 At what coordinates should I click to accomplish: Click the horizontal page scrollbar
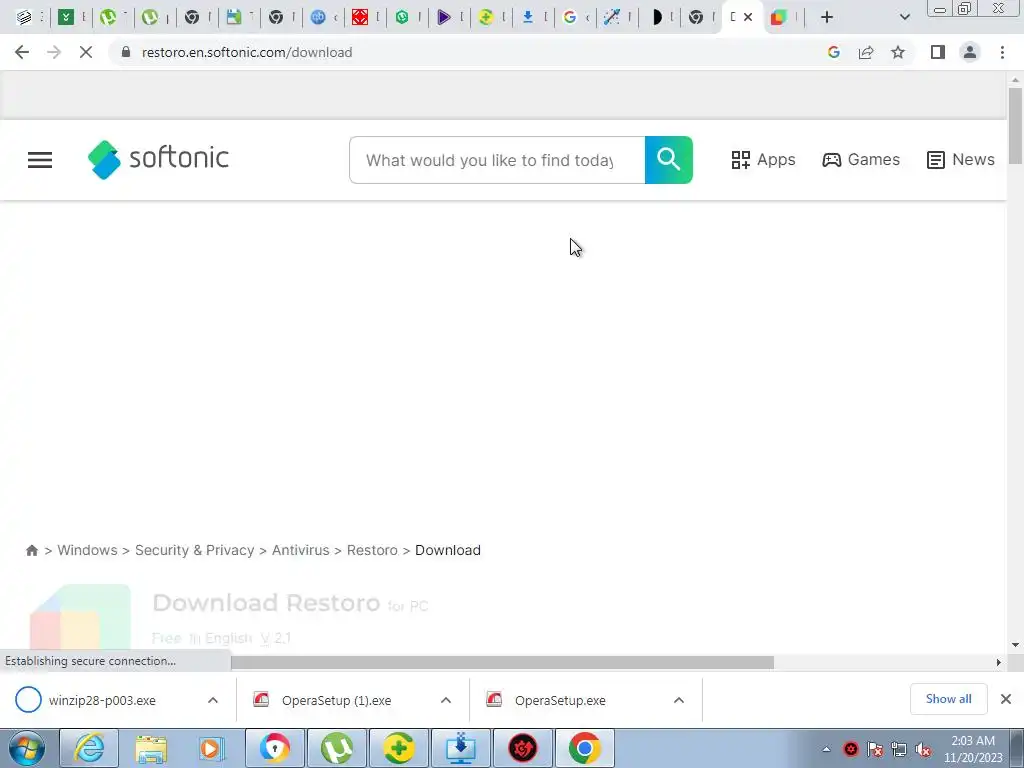coord(502,663)
